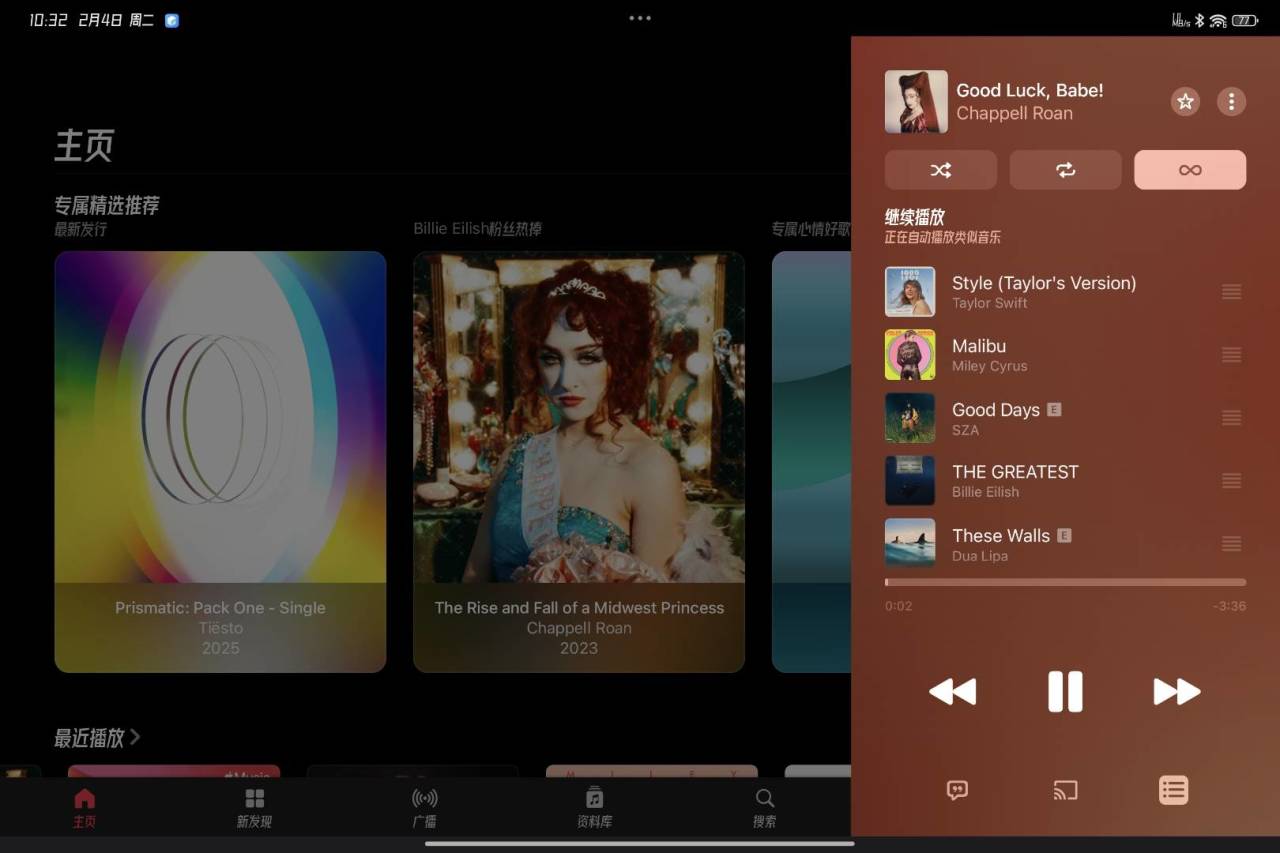
Task: Go to the 主页 tab
Action: pyautogui.click(x=85, y=809)
